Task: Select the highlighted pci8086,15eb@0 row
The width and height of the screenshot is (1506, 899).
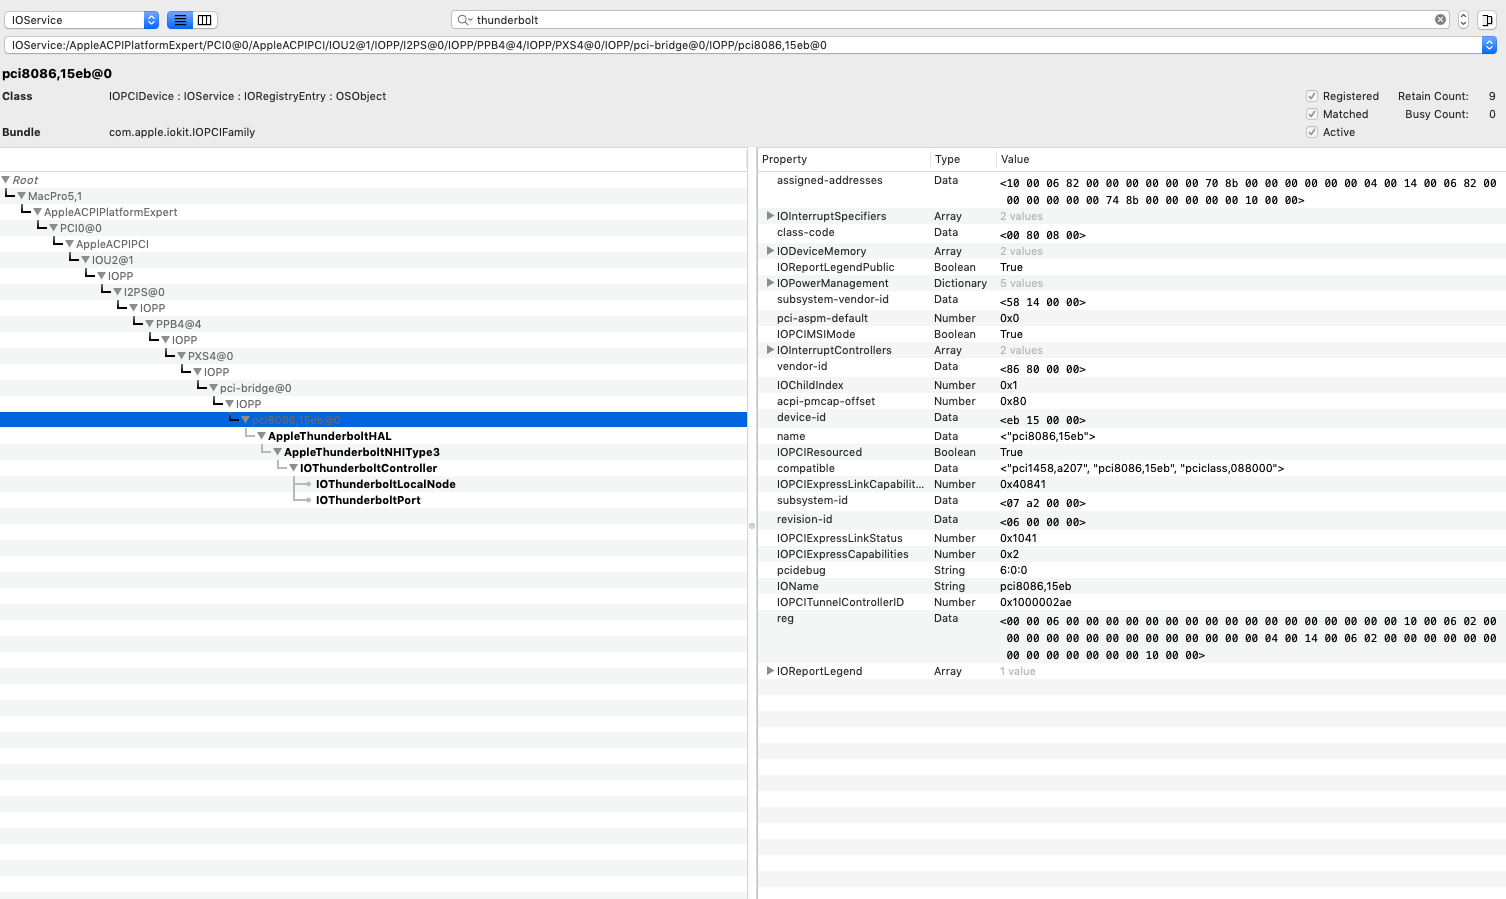Action: pyautogui.click(x=373, y=420)
